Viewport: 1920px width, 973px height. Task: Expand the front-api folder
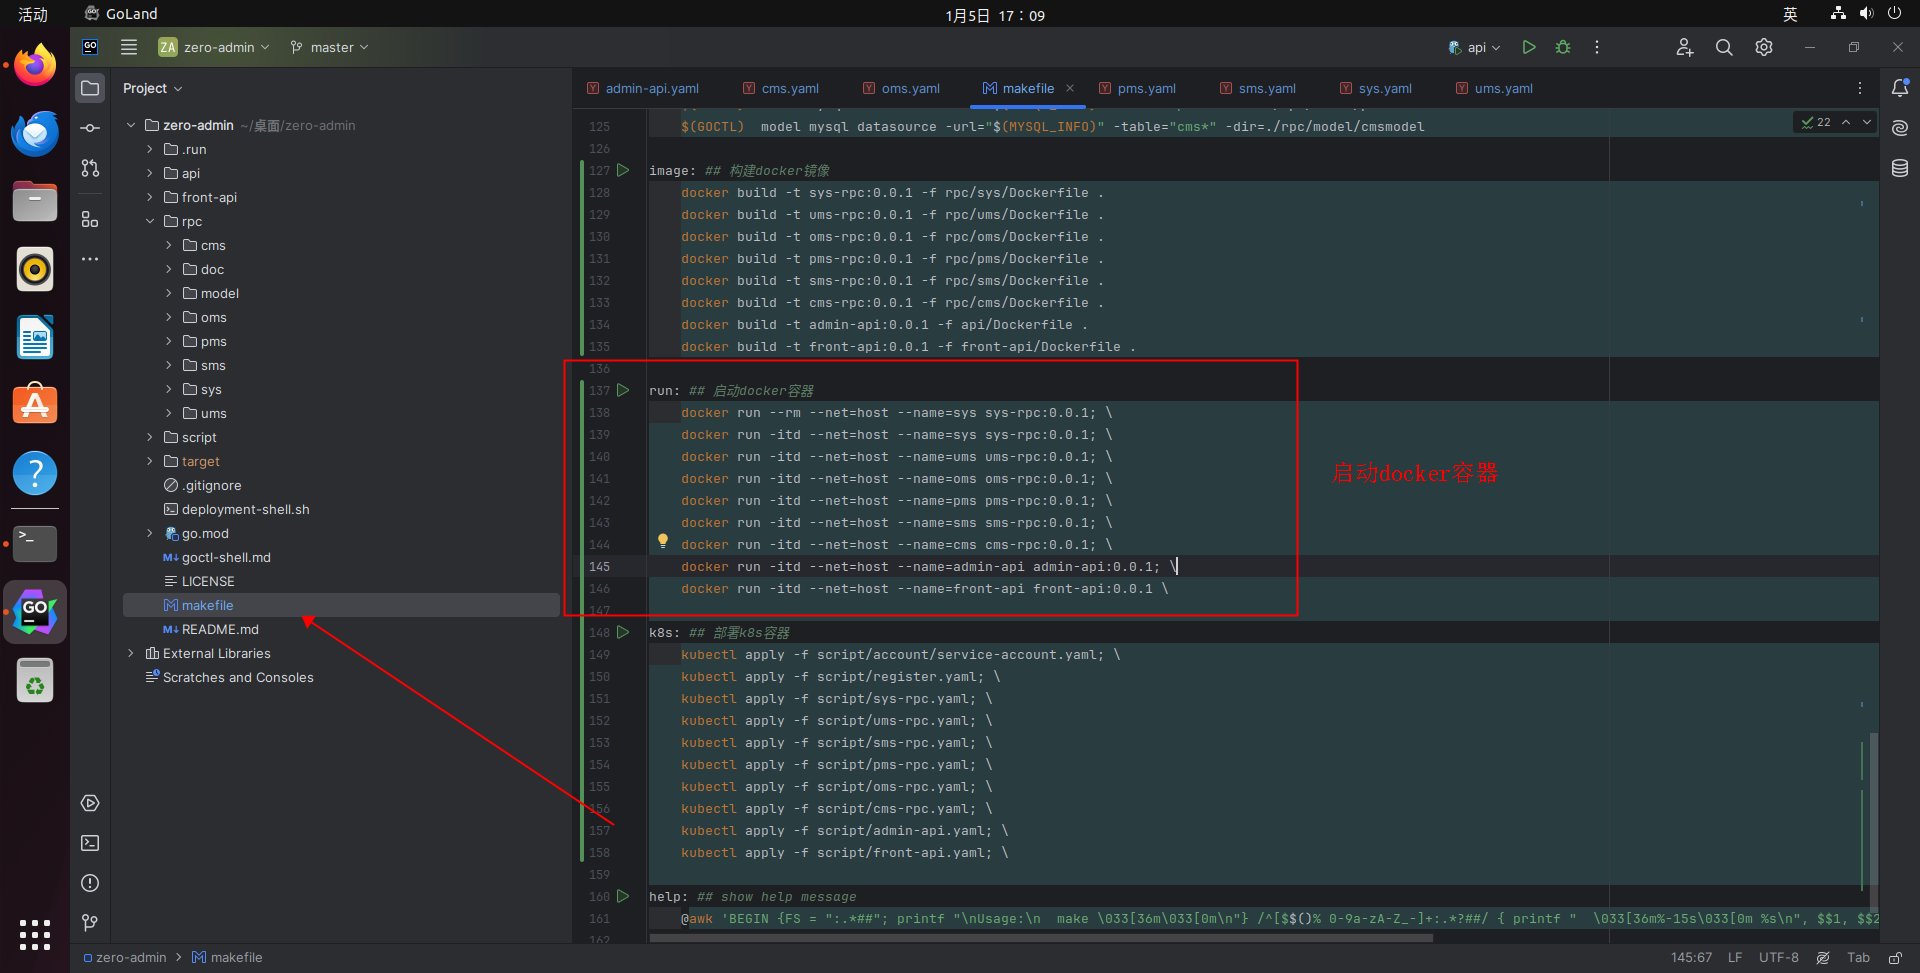[150, 197]
